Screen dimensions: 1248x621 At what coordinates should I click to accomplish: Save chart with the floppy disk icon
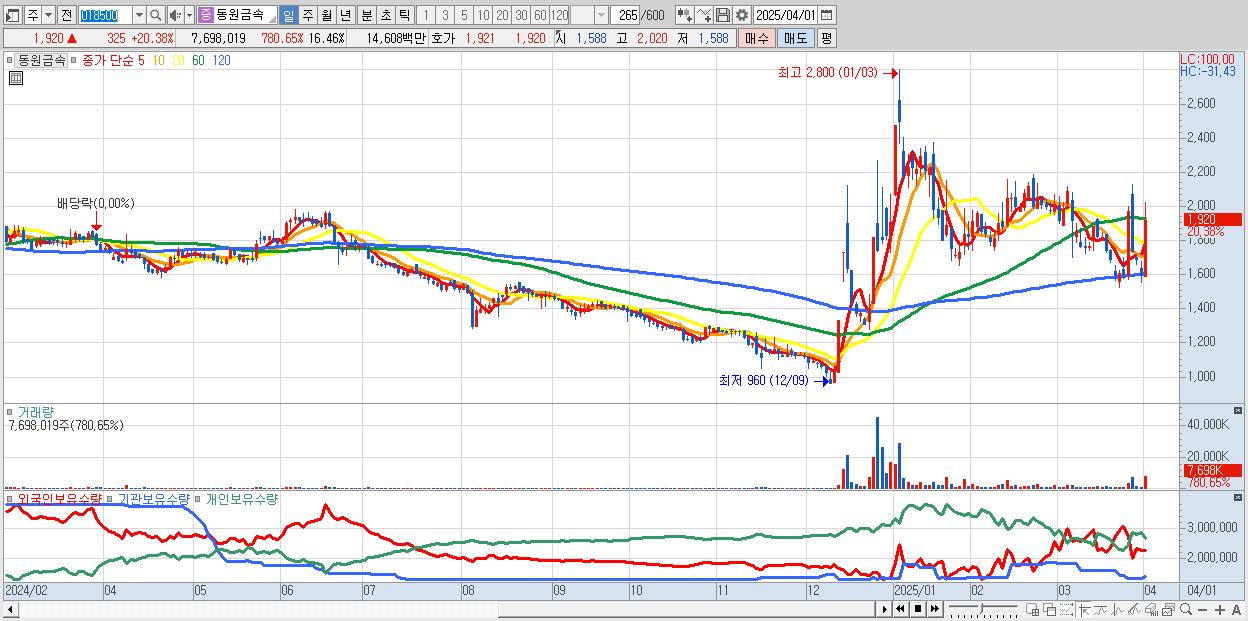pos(722,15)
